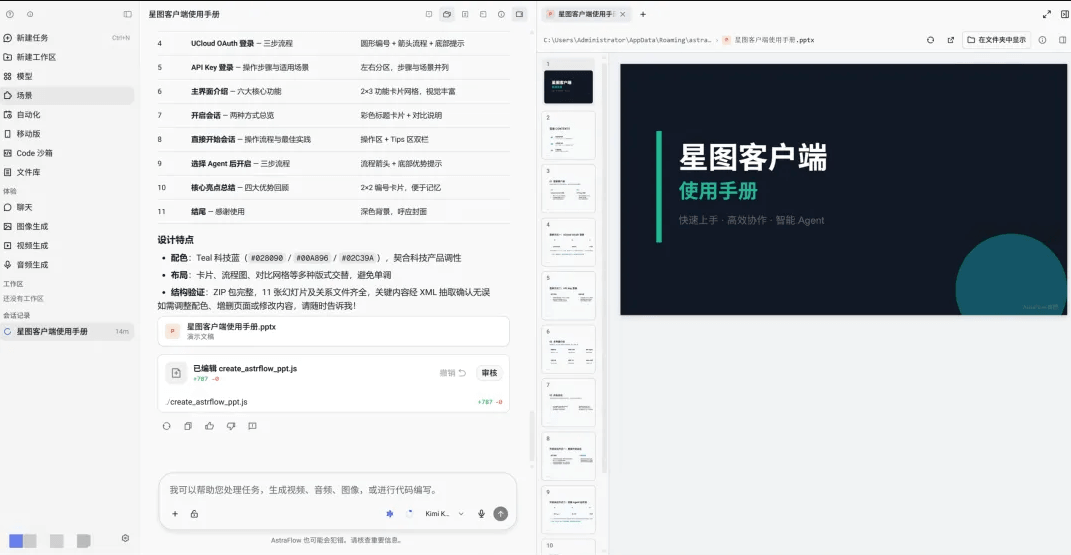Collapse the left sidebar panel
The height and width of the screenshot is (555, 1071).
point(127,14)
